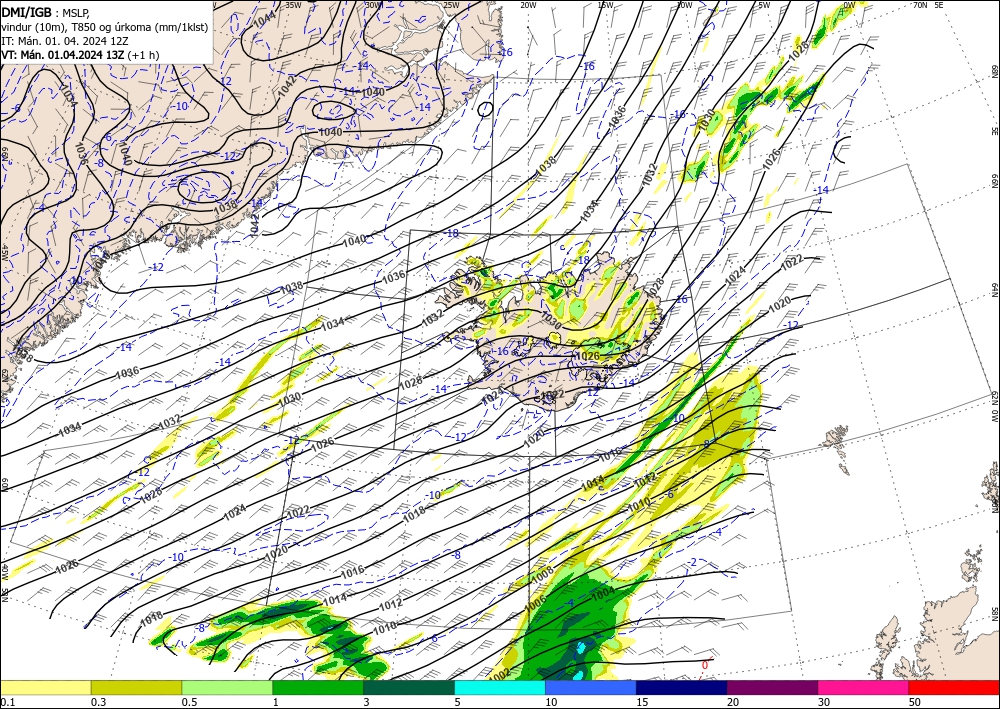Click the '20W' longitude label at the top
Image resolution: width=1000 pixels, height=709 pixels.
(528, 5)
